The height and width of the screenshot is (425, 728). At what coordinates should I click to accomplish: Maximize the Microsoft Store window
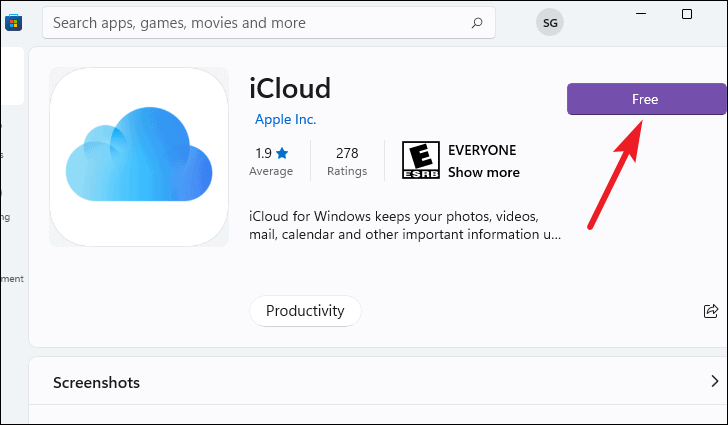[687, 14]
